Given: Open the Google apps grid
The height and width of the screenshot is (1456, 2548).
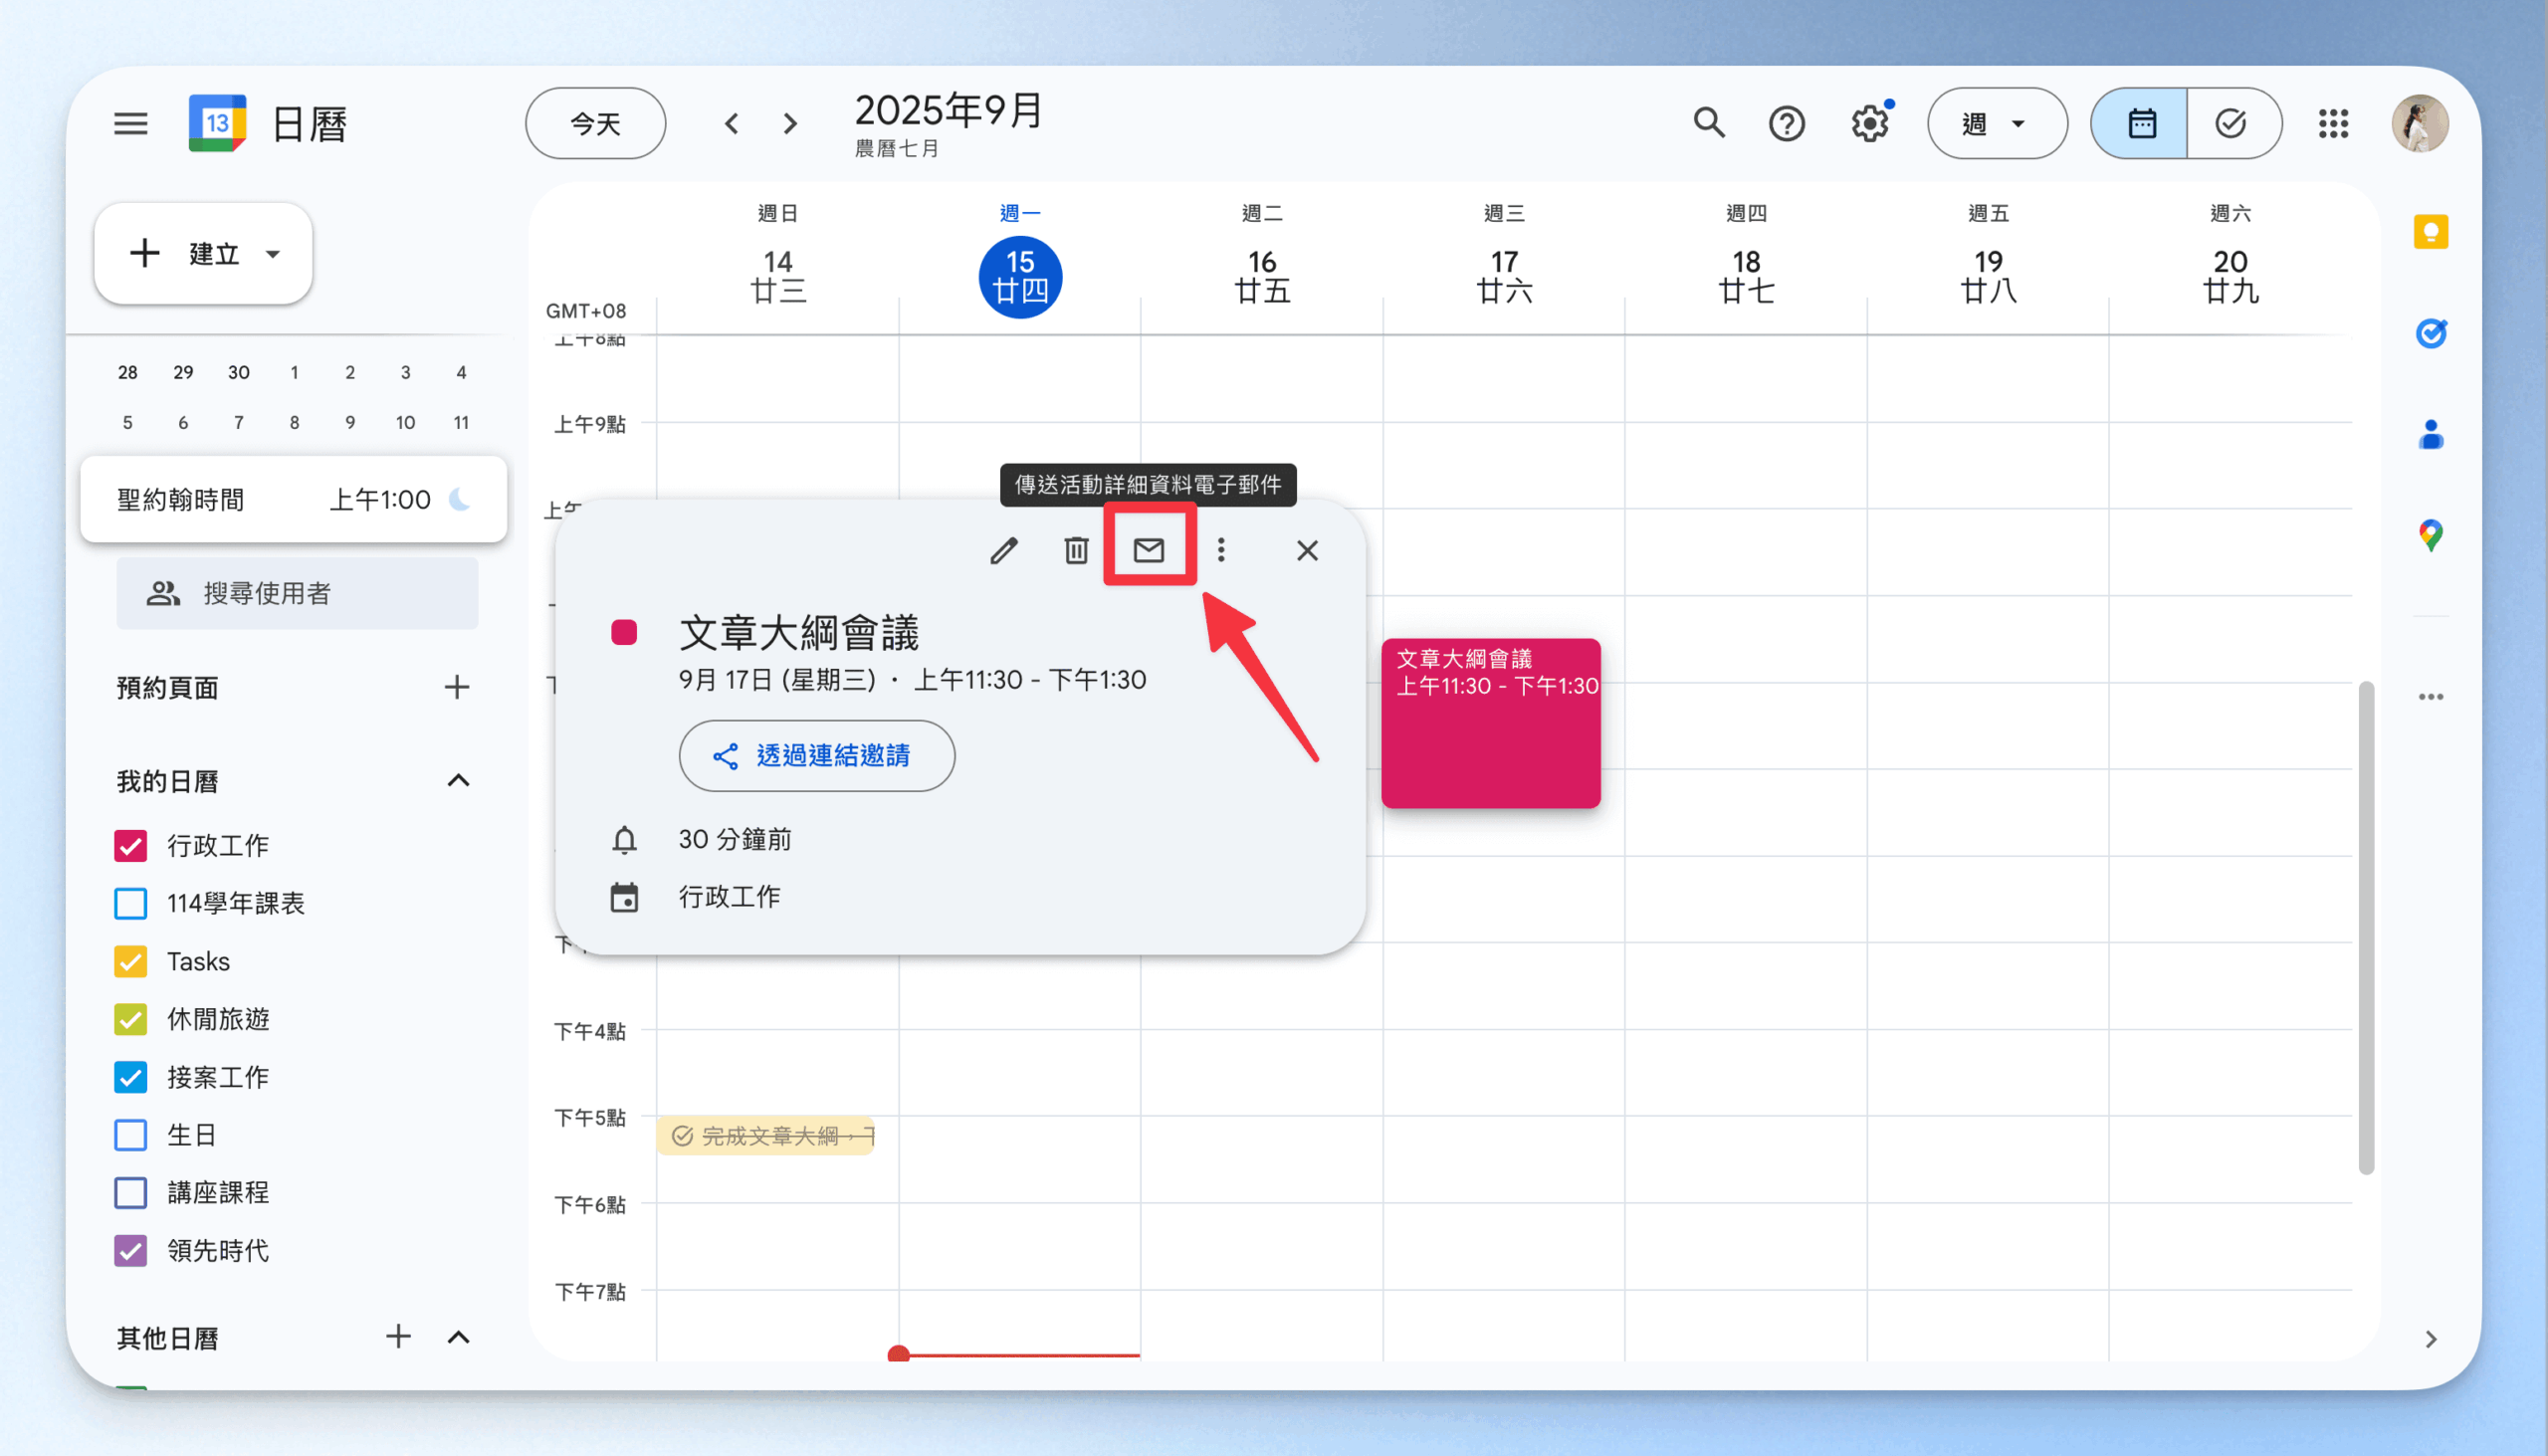Looking at the screenshot, I should (x=2333, y=124).
